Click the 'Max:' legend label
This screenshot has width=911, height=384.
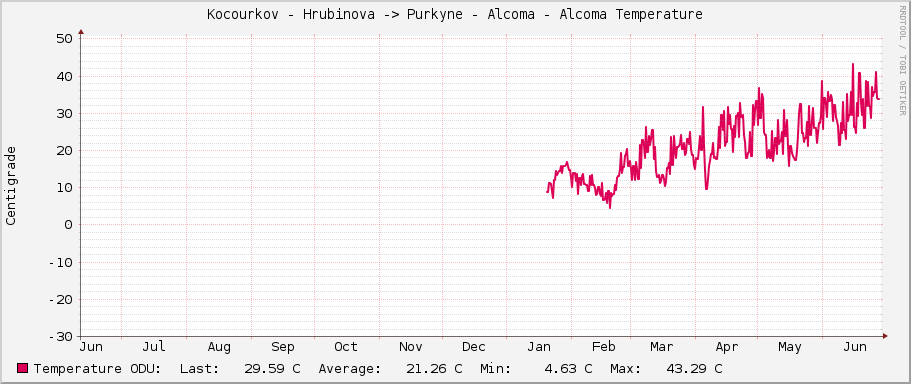(x=626, y=369)
